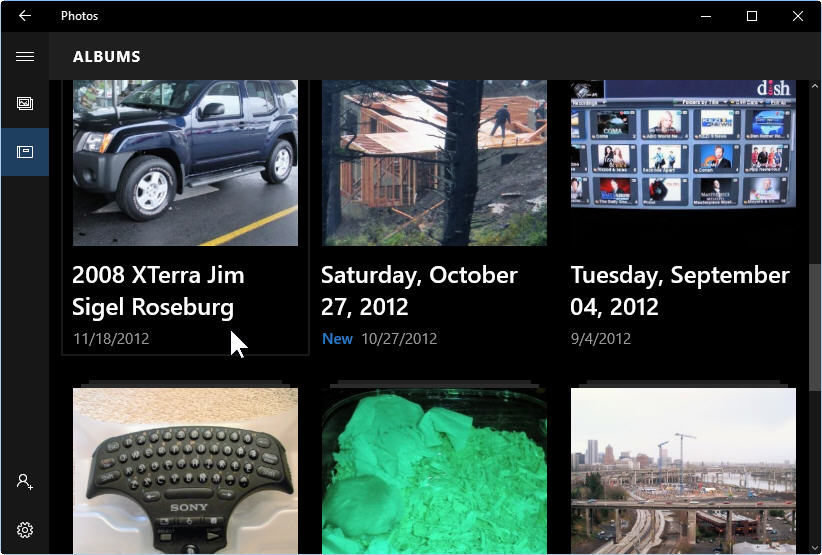Open the house construction album thumbnail

(x=434, y=162)
